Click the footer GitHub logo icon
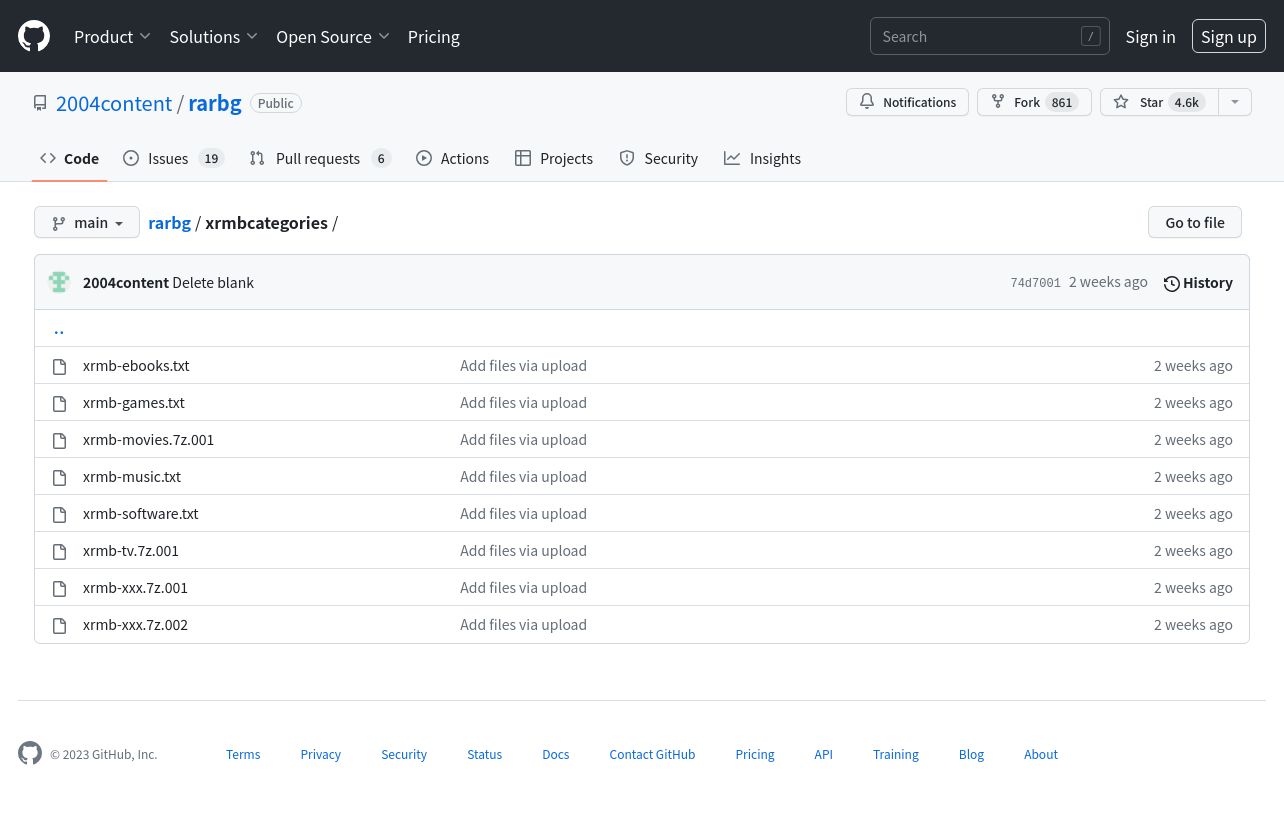This screenshot has width=1284, height=814. pos(30,753)
